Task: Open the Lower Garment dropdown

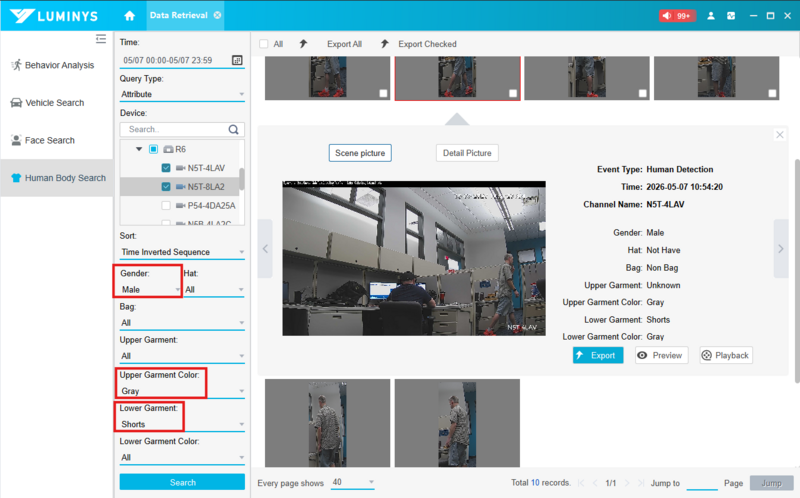Action: click(182, 424)
